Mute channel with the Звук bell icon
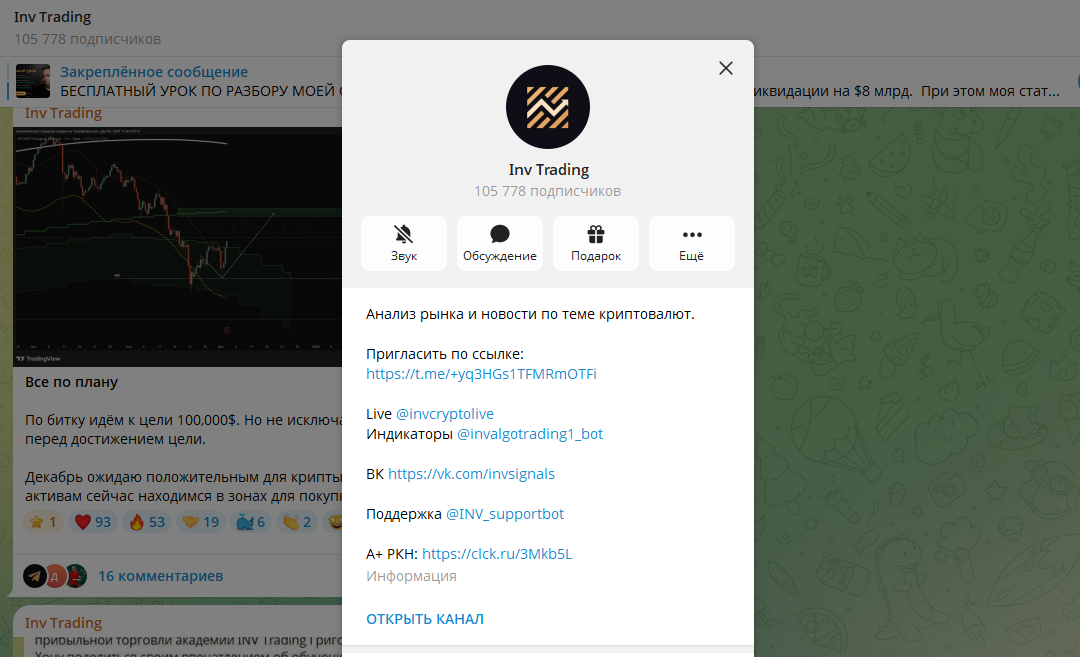 click(404, 243)
